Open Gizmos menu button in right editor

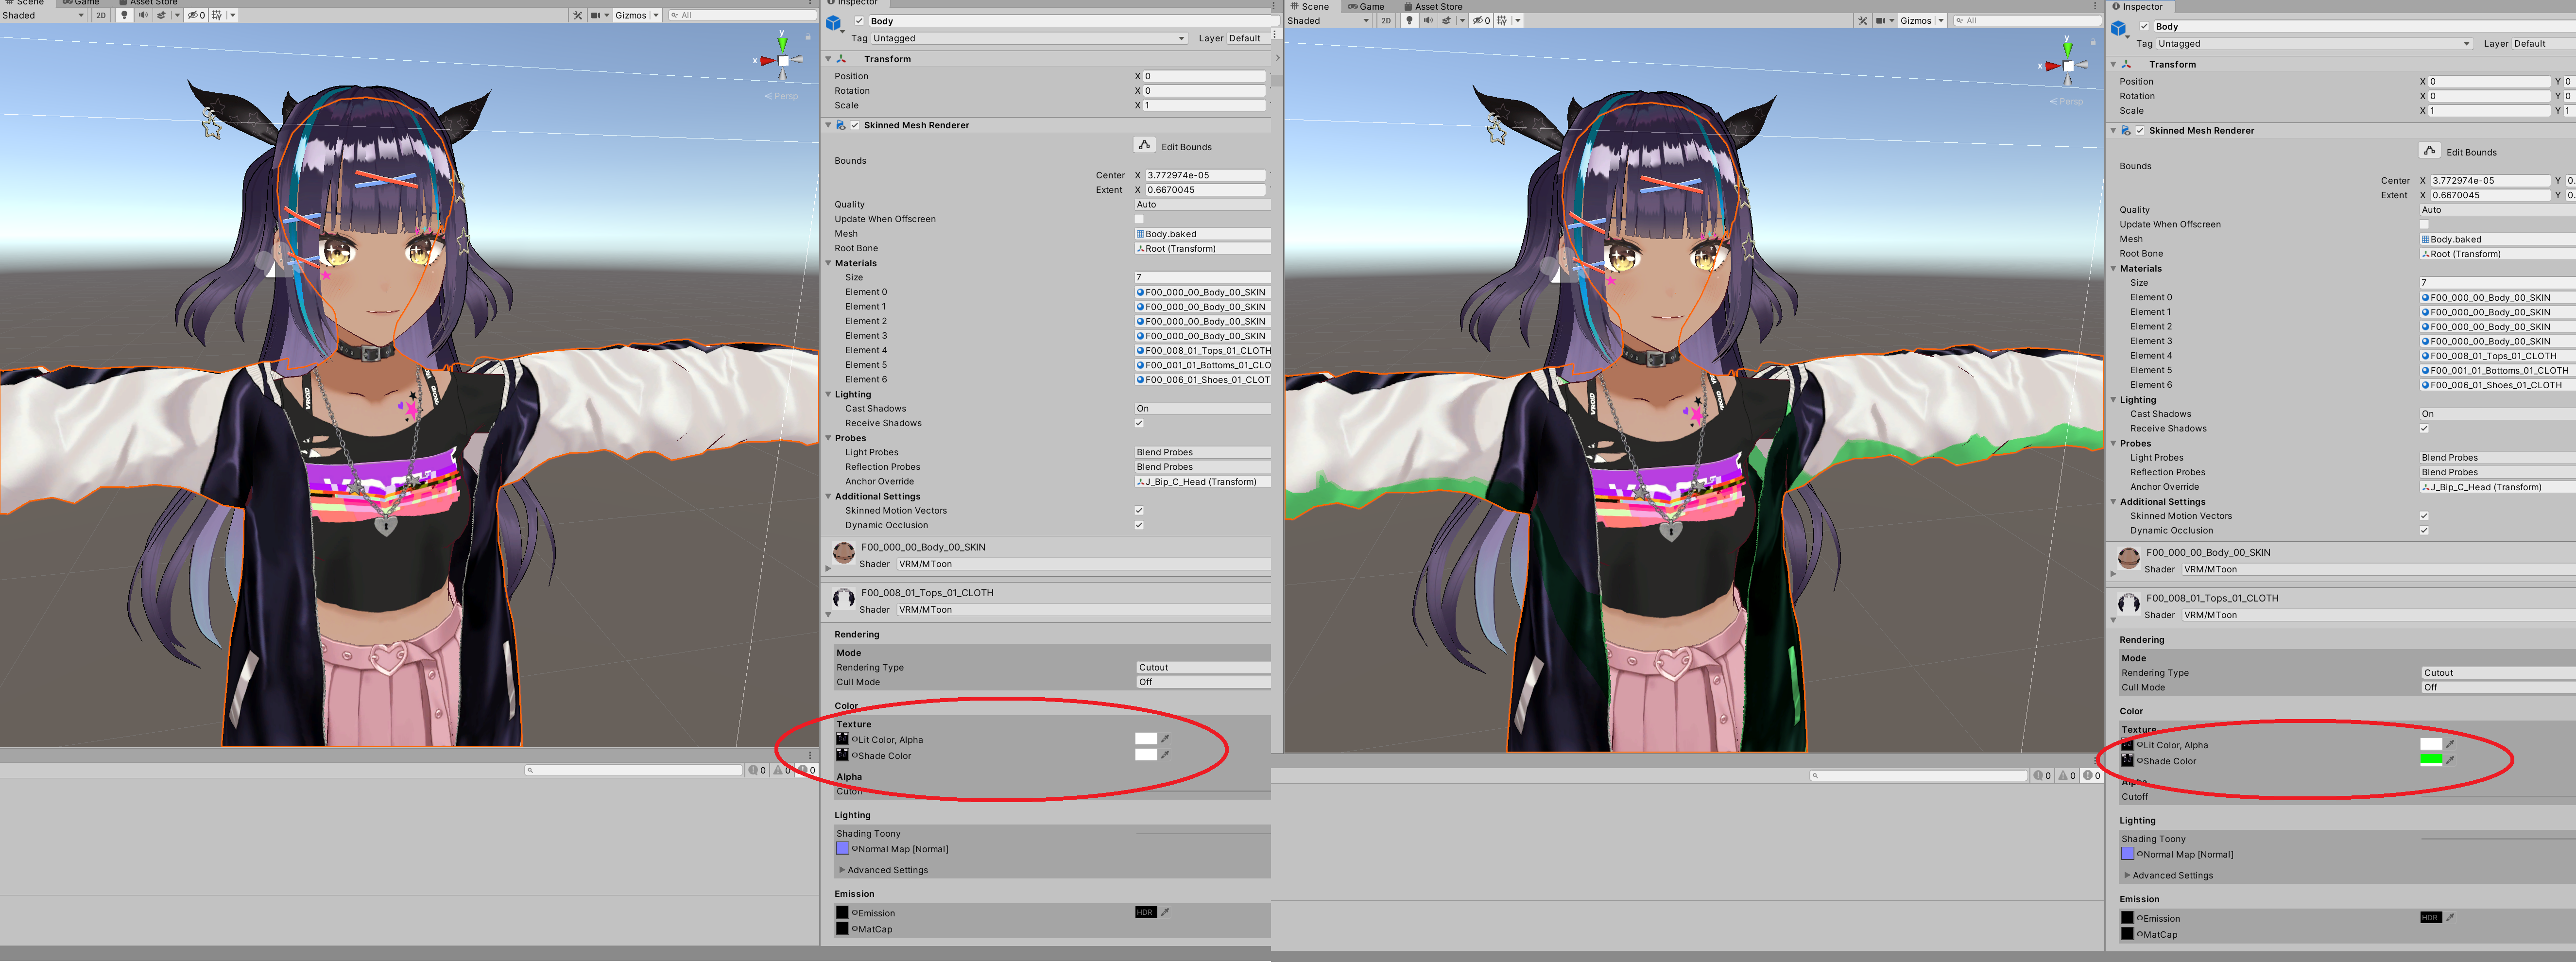pos(1915,21)
